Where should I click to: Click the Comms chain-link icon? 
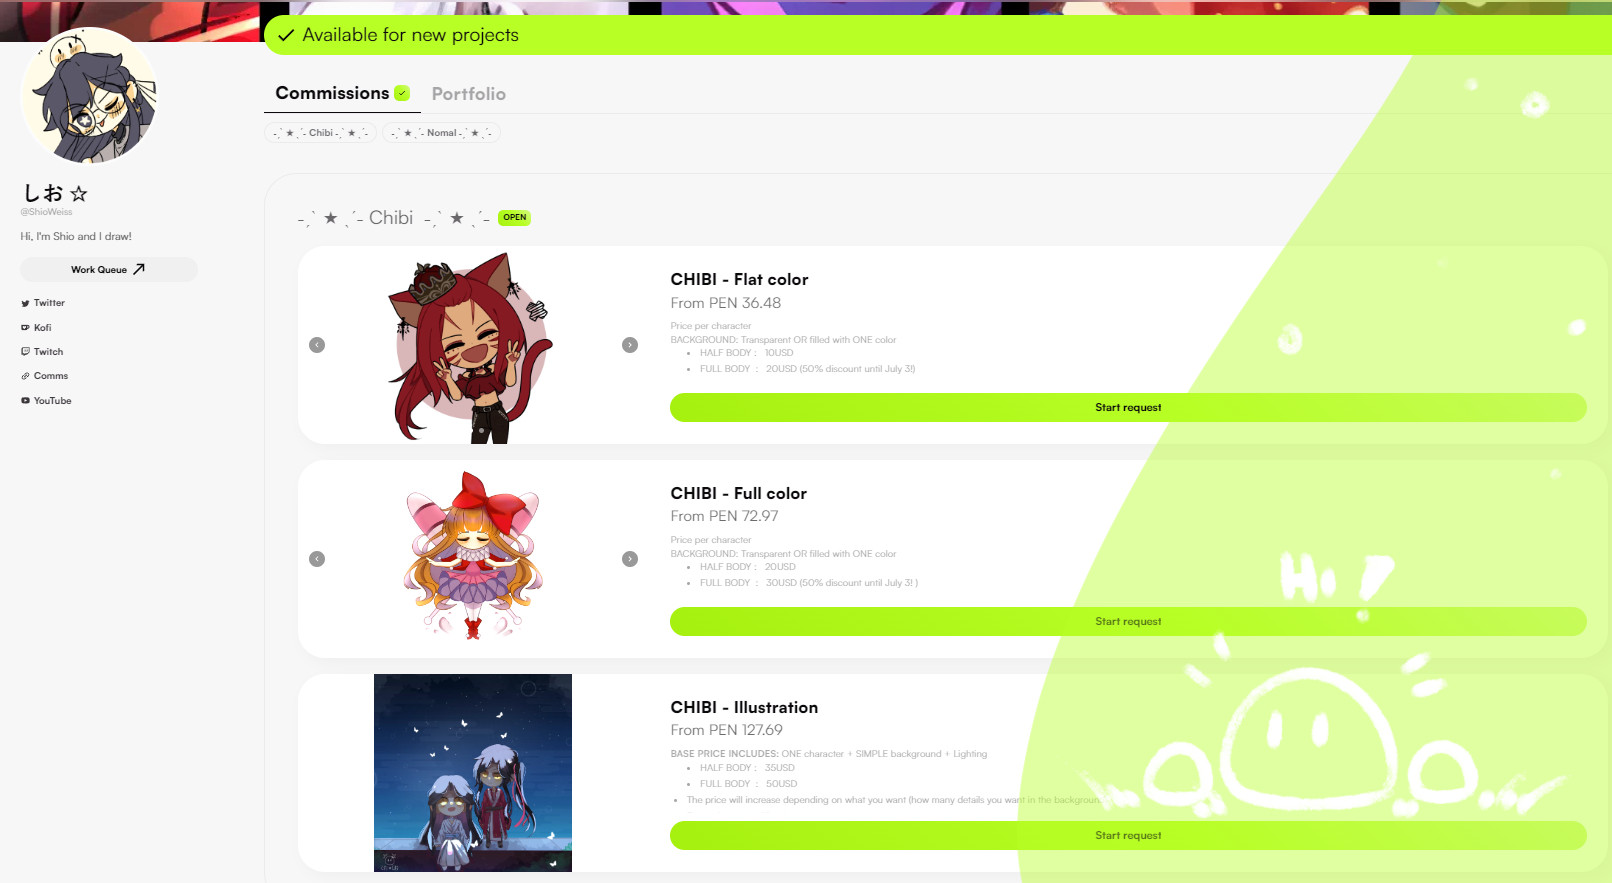25,376
